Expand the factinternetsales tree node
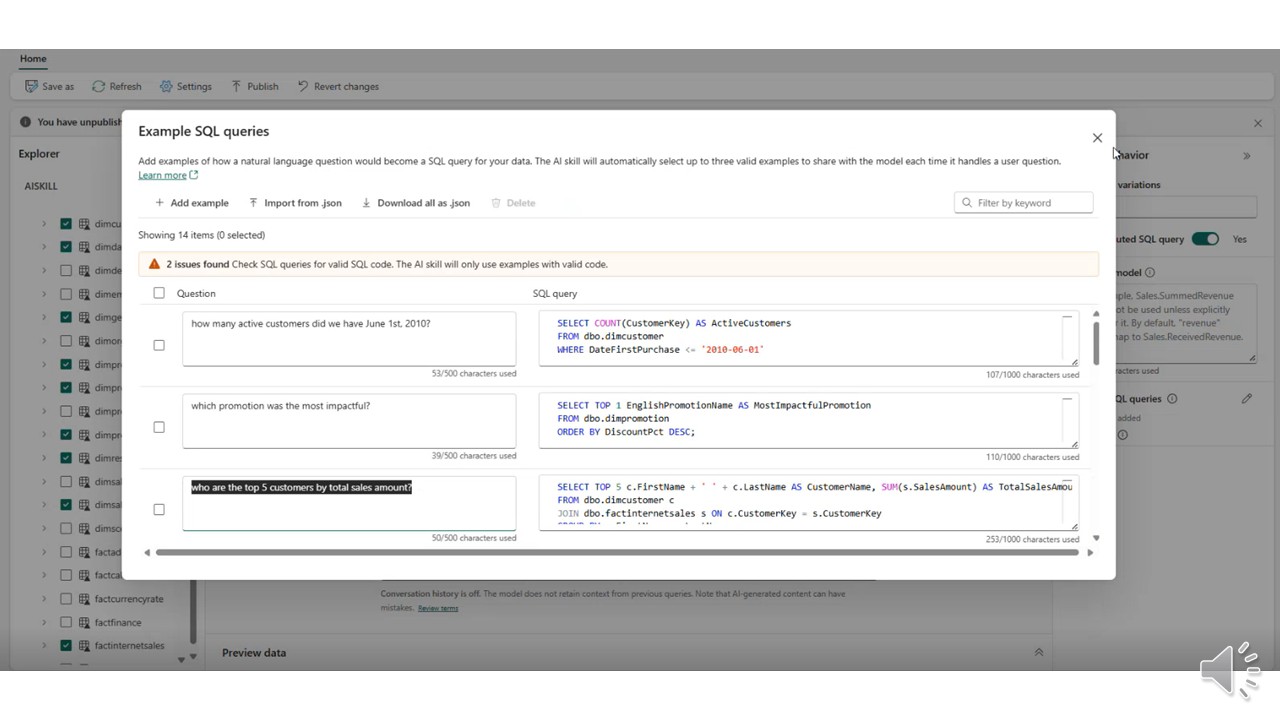 click(x=44, y=646)
